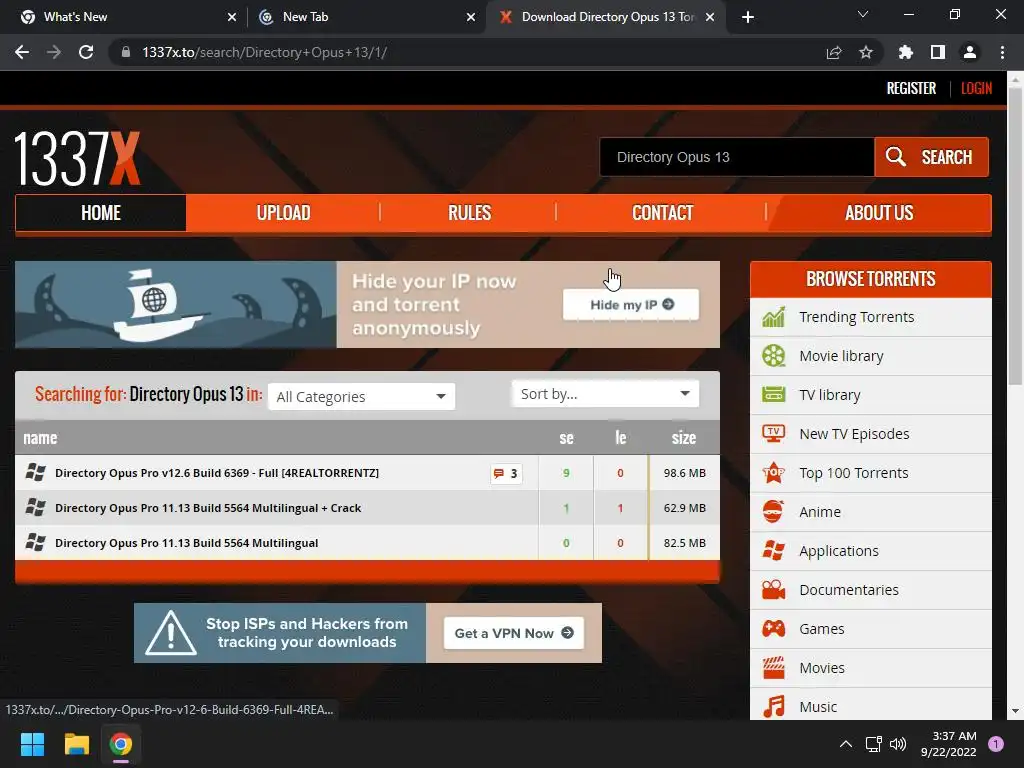Open File Explorer from the taskbar
Viewport: 1024px width, 768px height.
point(76,744)
